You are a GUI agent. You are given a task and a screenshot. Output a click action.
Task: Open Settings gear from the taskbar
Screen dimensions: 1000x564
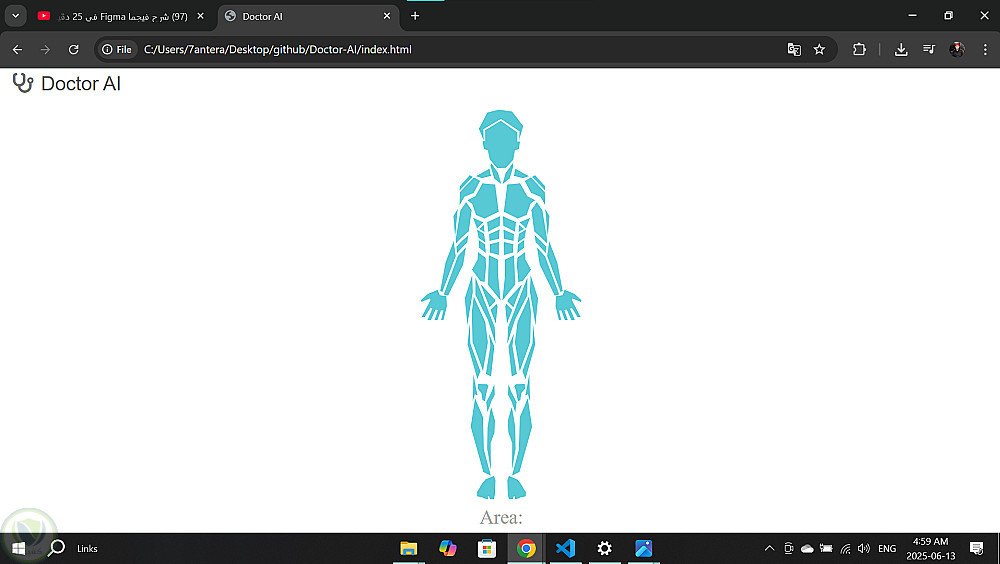[x=605, y=549]
